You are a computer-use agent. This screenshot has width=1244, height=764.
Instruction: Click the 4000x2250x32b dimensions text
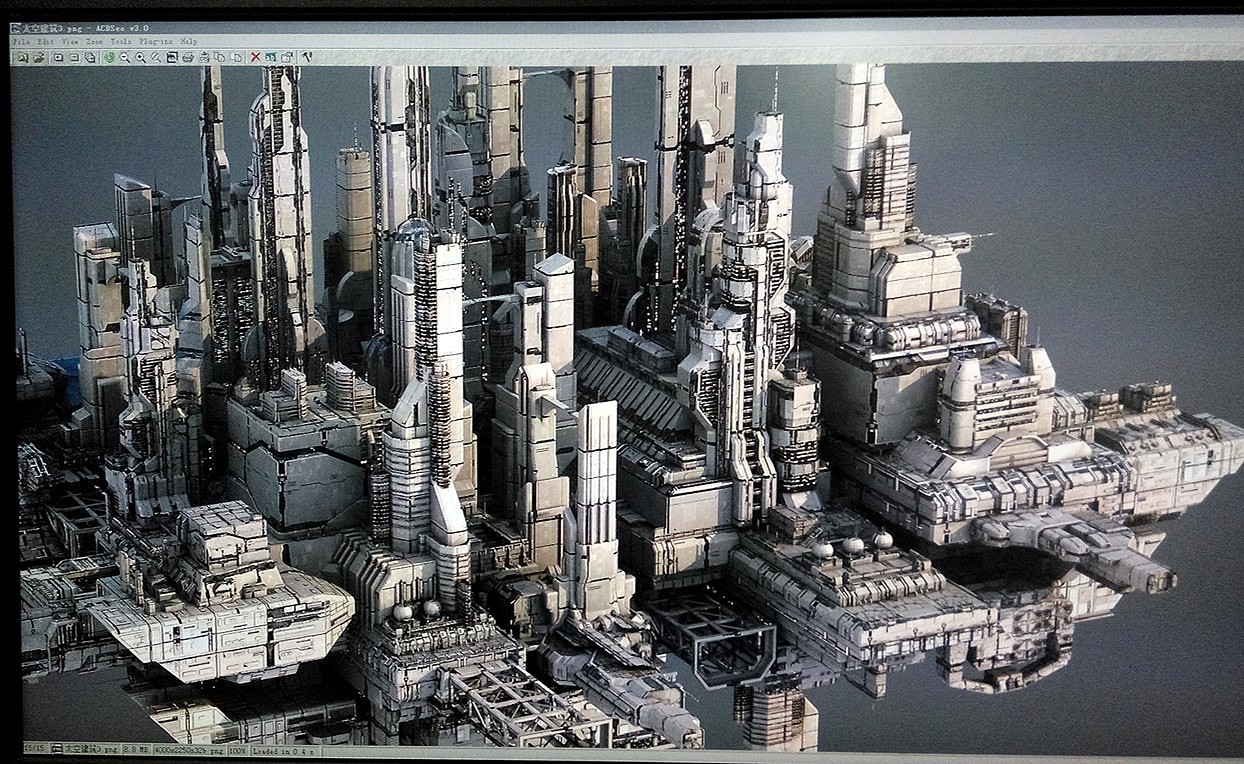point(189,749)
